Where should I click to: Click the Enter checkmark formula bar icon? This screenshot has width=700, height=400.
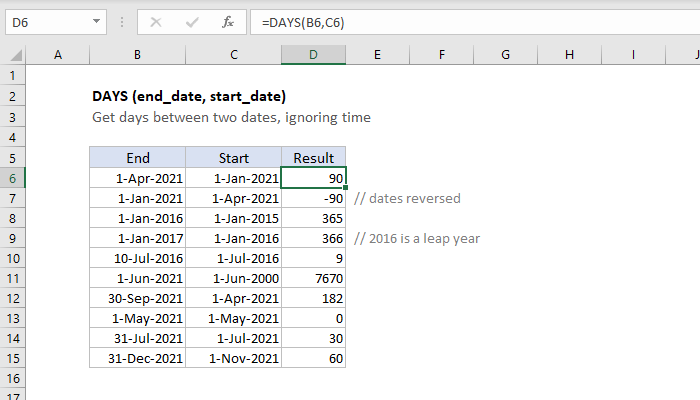pos(192,22)
